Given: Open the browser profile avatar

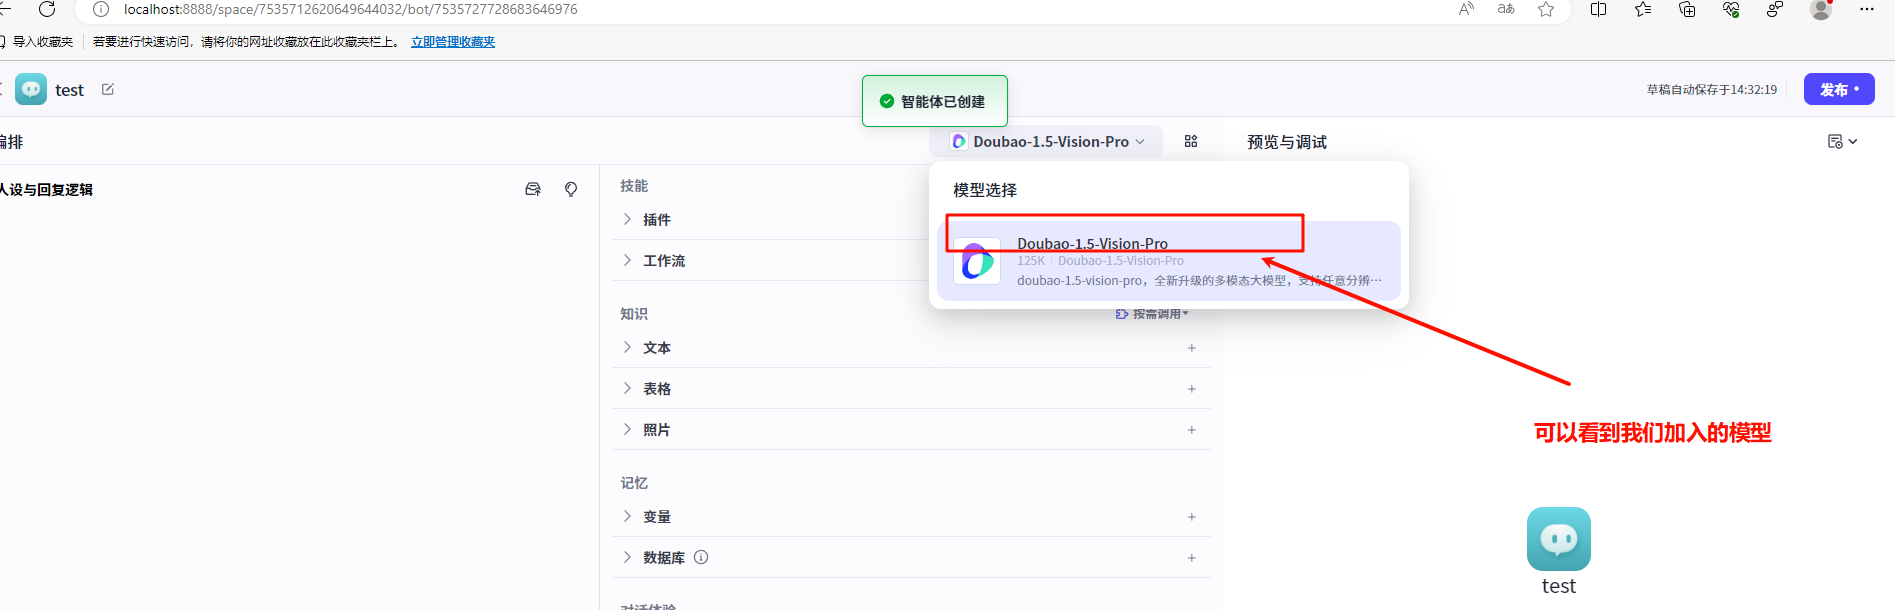Looking at the screenshot, I should point(1821,9).
